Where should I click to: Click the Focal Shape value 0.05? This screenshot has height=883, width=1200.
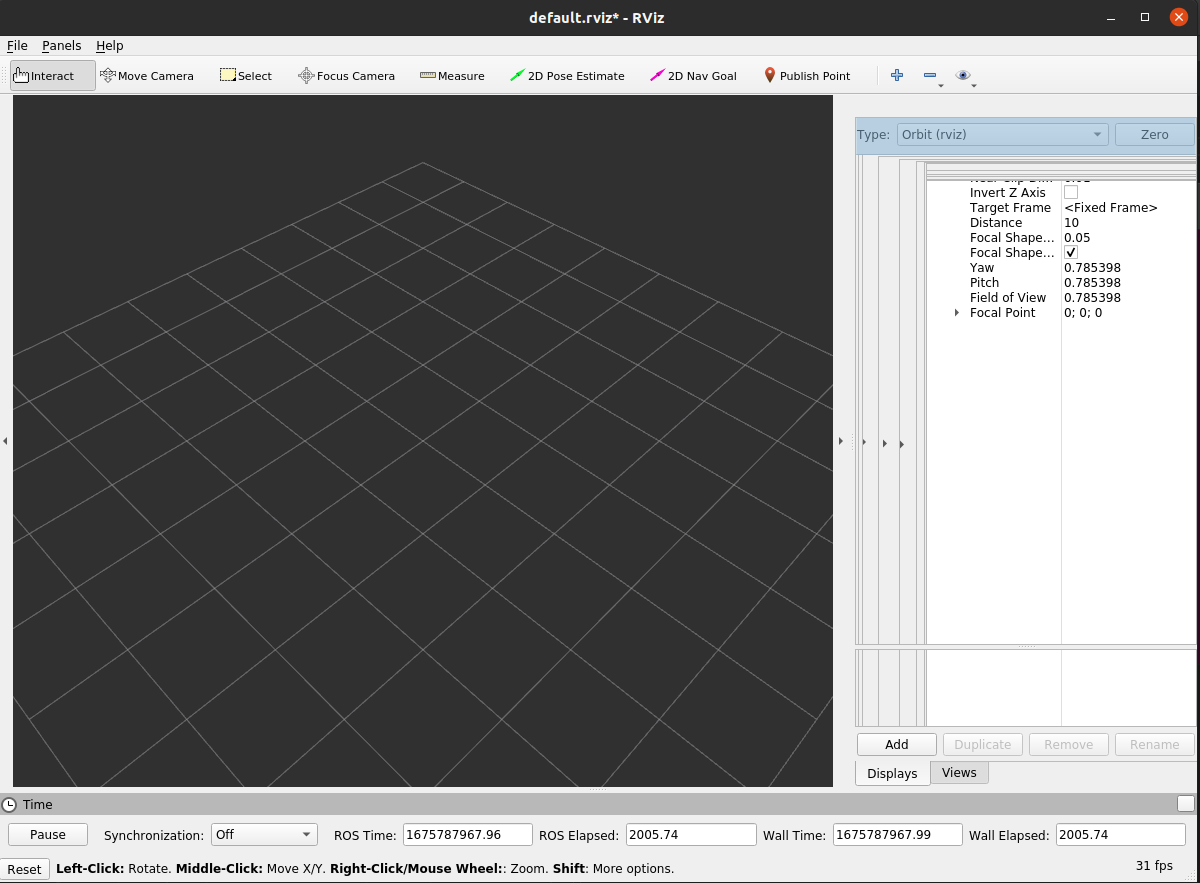pos(1077,238)
